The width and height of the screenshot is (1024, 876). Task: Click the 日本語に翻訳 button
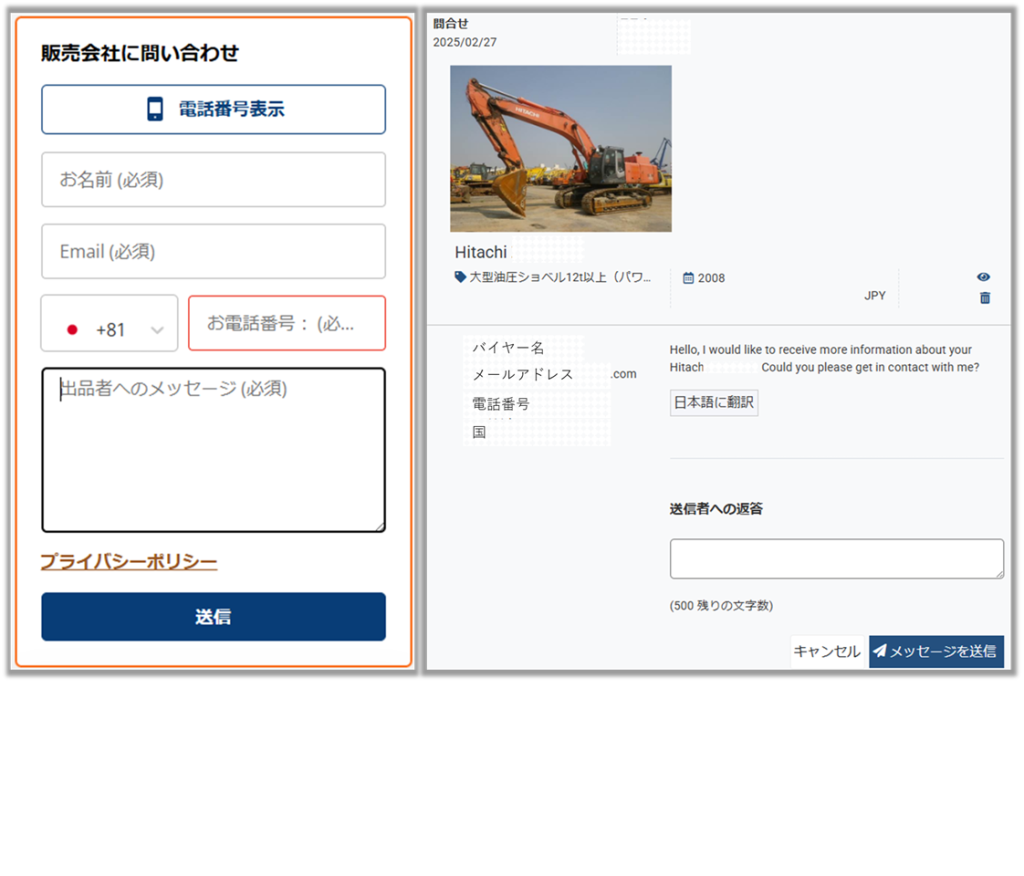point(714,402)
